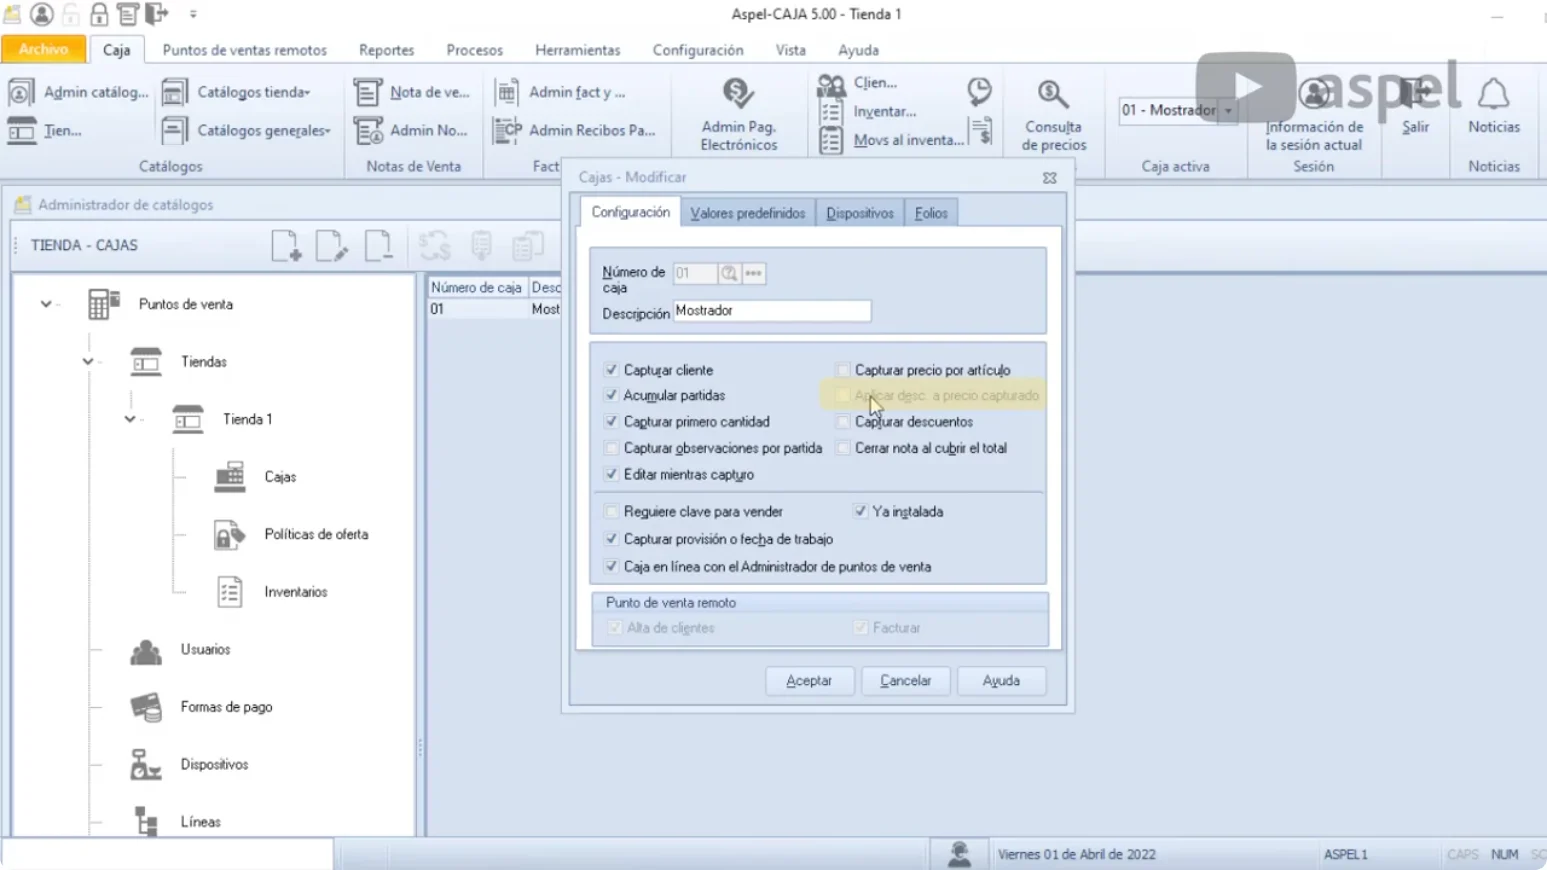The image size is (1547, 870).
Task: Close the Cajas - Modificar dialog
Action: click(1049, 178)
